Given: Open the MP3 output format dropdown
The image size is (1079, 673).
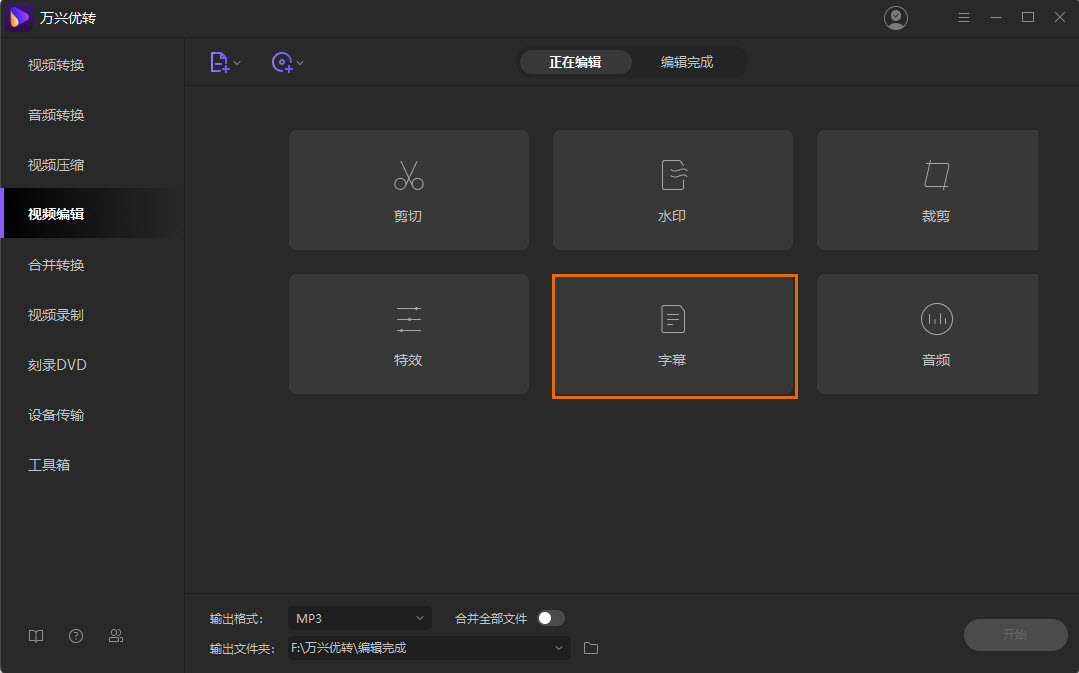Looking at the screenshot, I should 360,618.
